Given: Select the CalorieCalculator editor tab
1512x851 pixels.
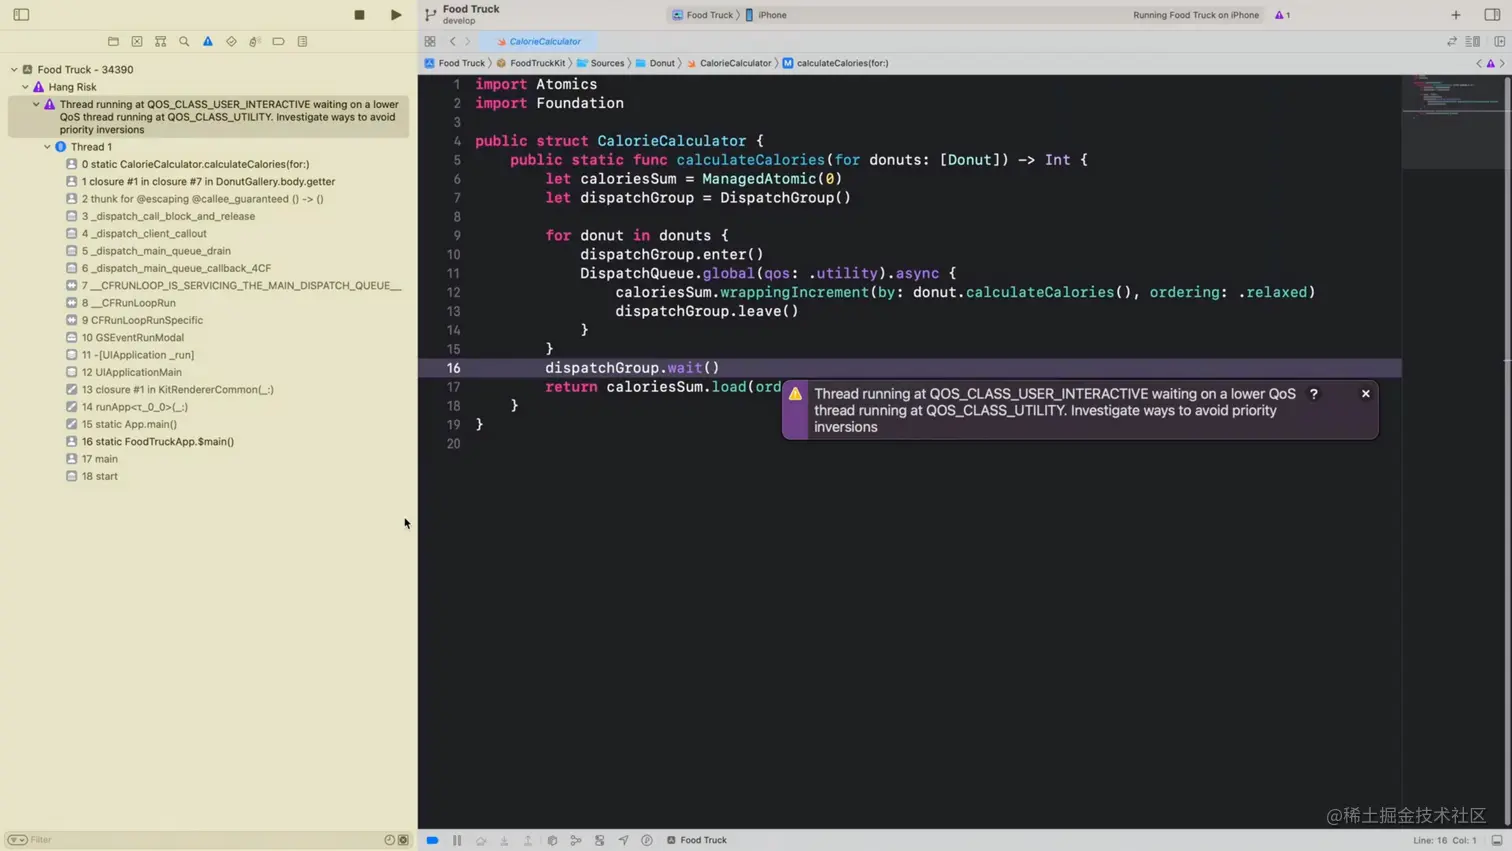Looking at the screenshot, I should point(538,42).
